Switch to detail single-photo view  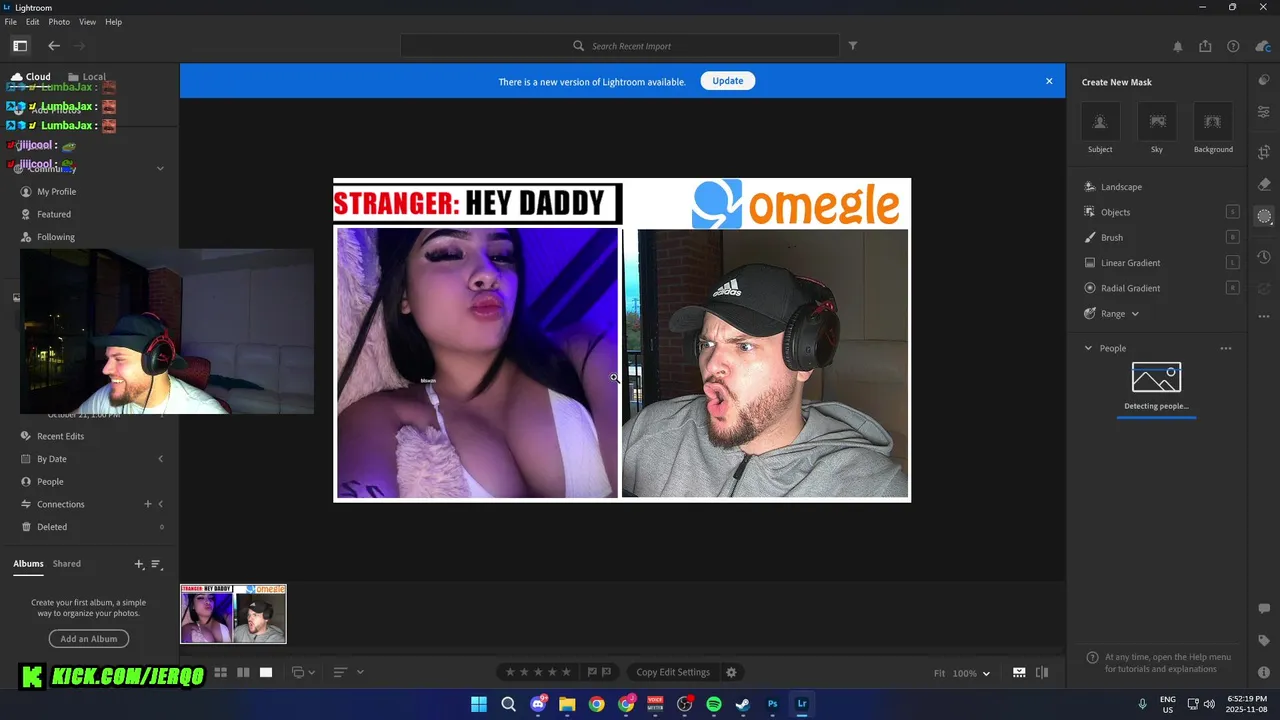[x=266, y=673]
